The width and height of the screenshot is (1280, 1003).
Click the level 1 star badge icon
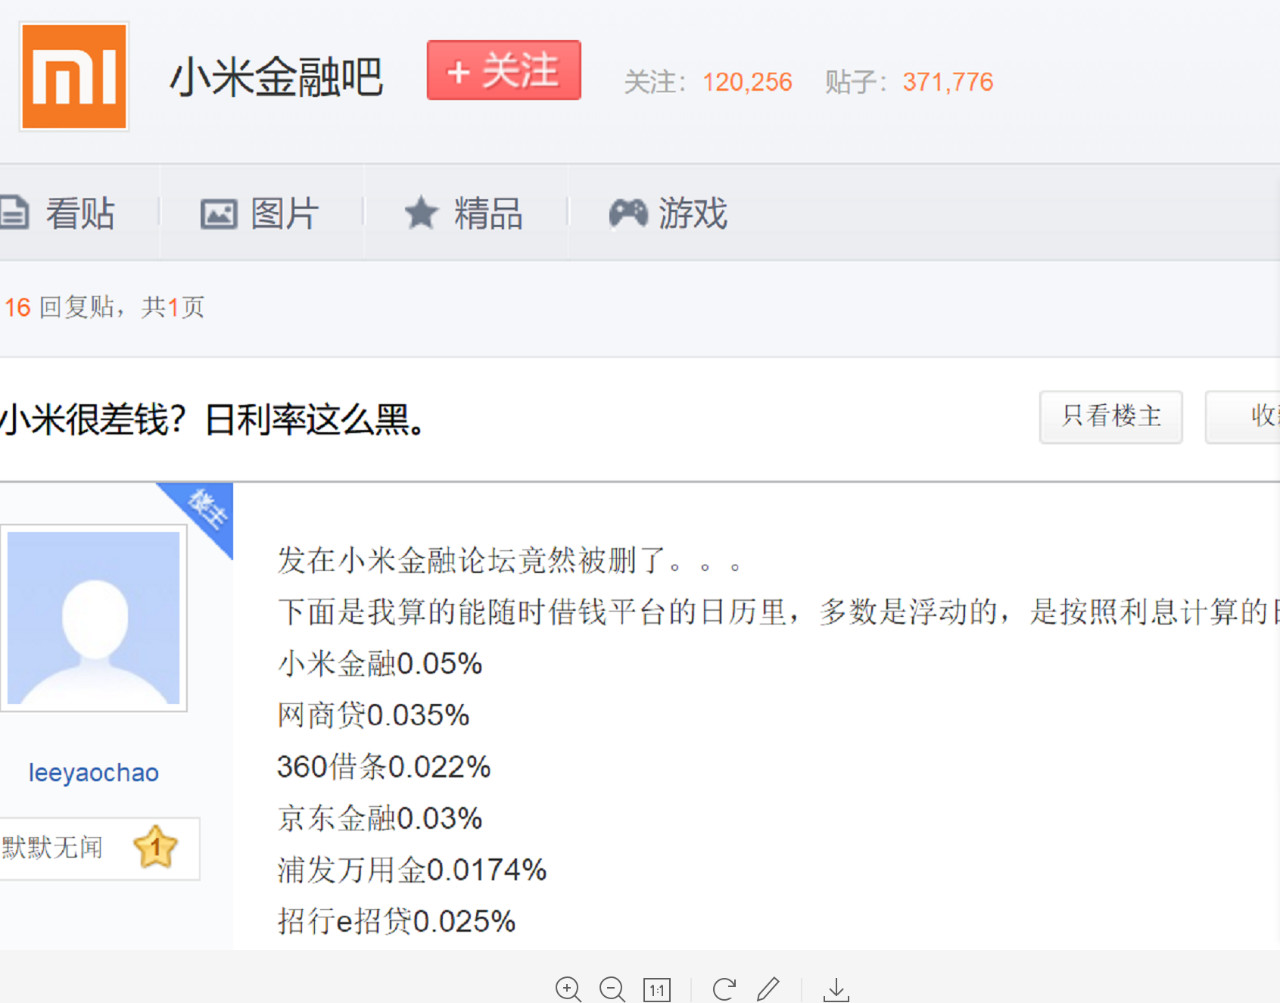(x=155, y=848)
